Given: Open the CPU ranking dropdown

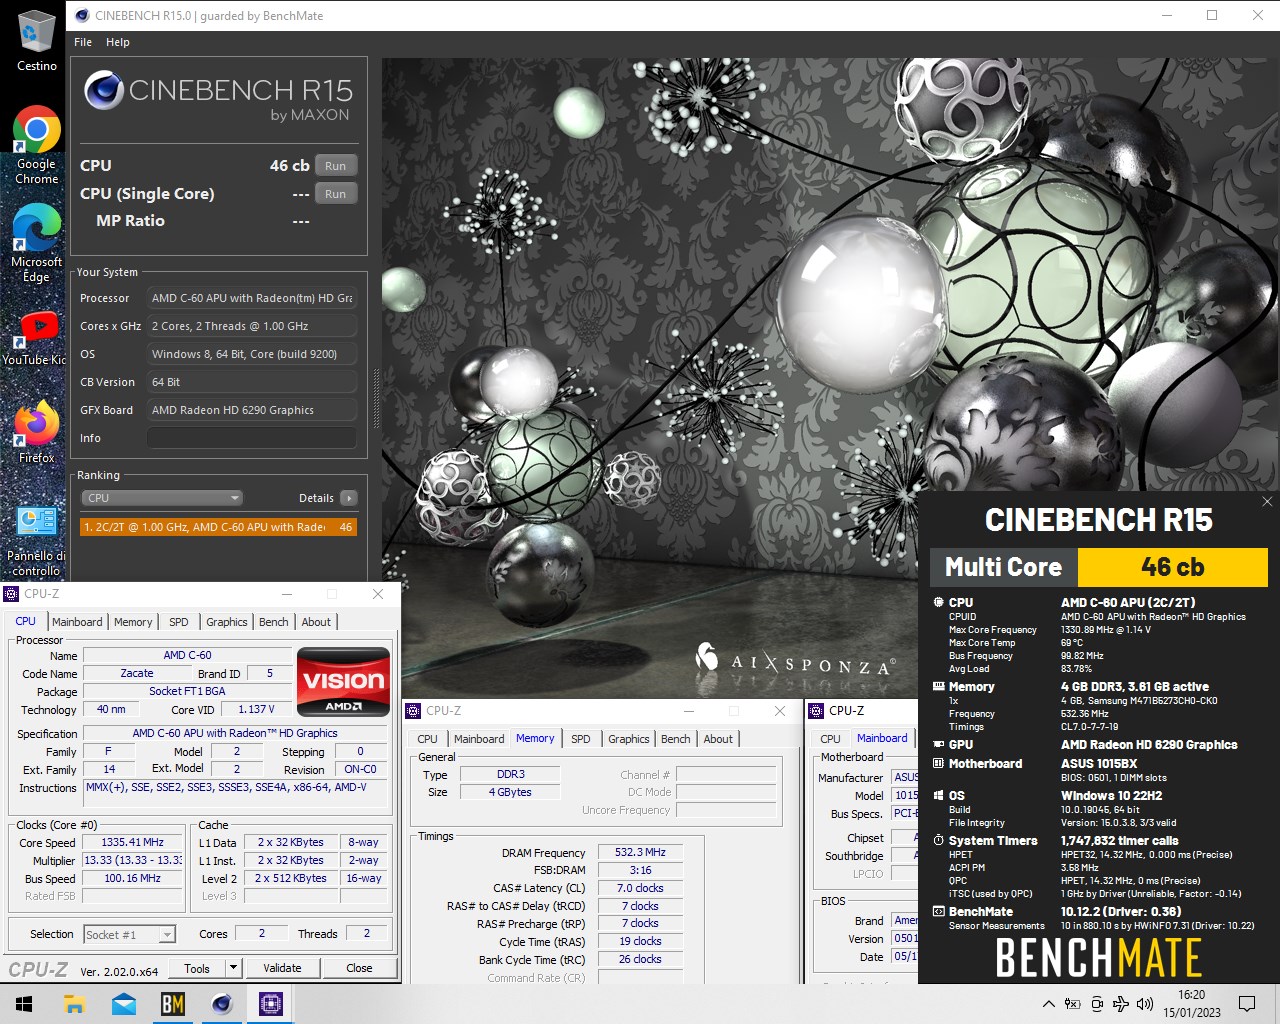Looking at the screenshot, I should (x=162, y=498).
